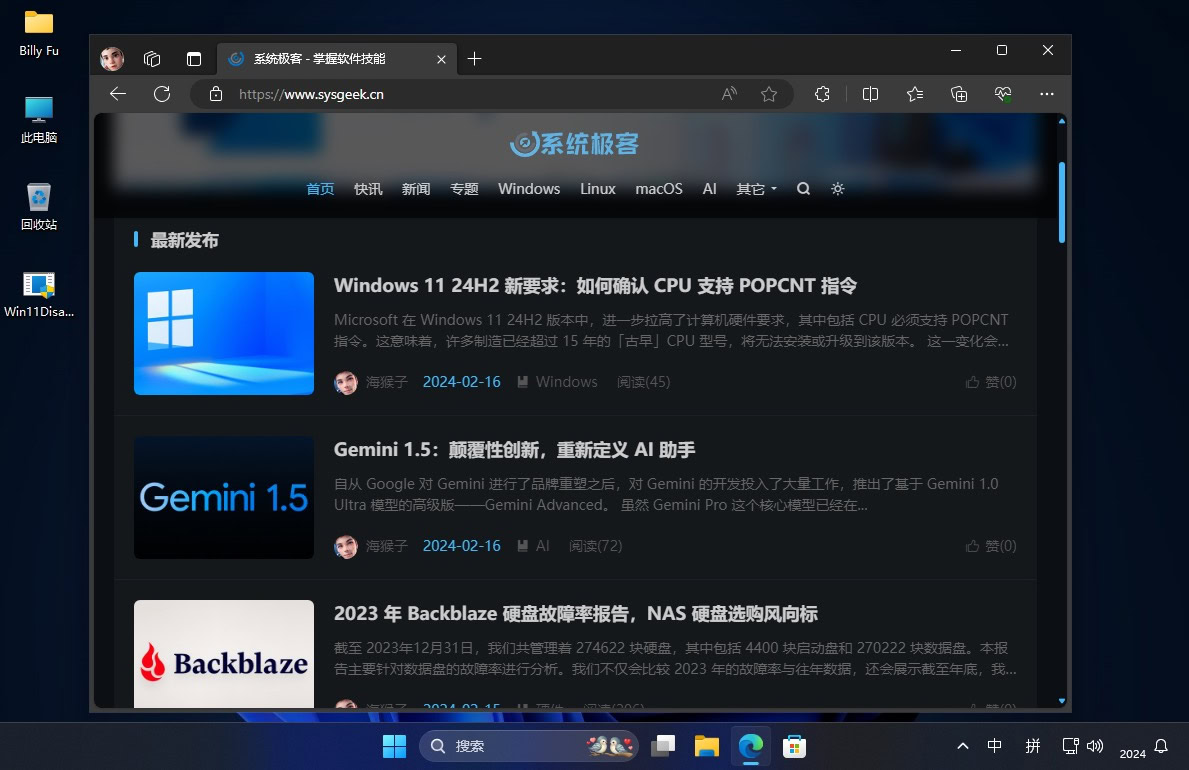Open the notifications bell icon

(x=1161, y=746)
